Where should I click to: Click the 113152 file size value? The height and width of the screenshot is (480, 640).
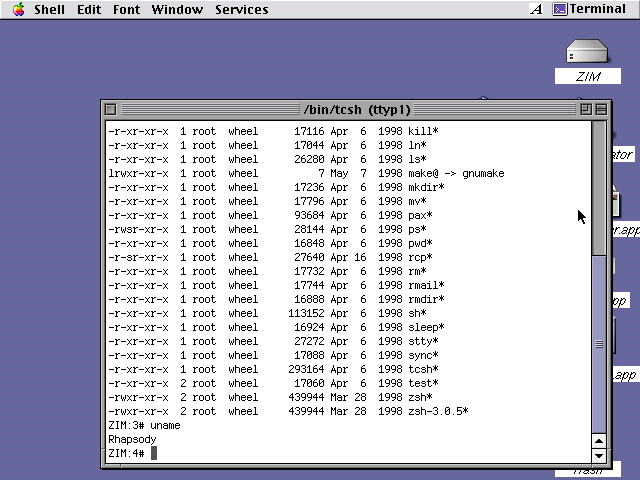coord(306,313)
